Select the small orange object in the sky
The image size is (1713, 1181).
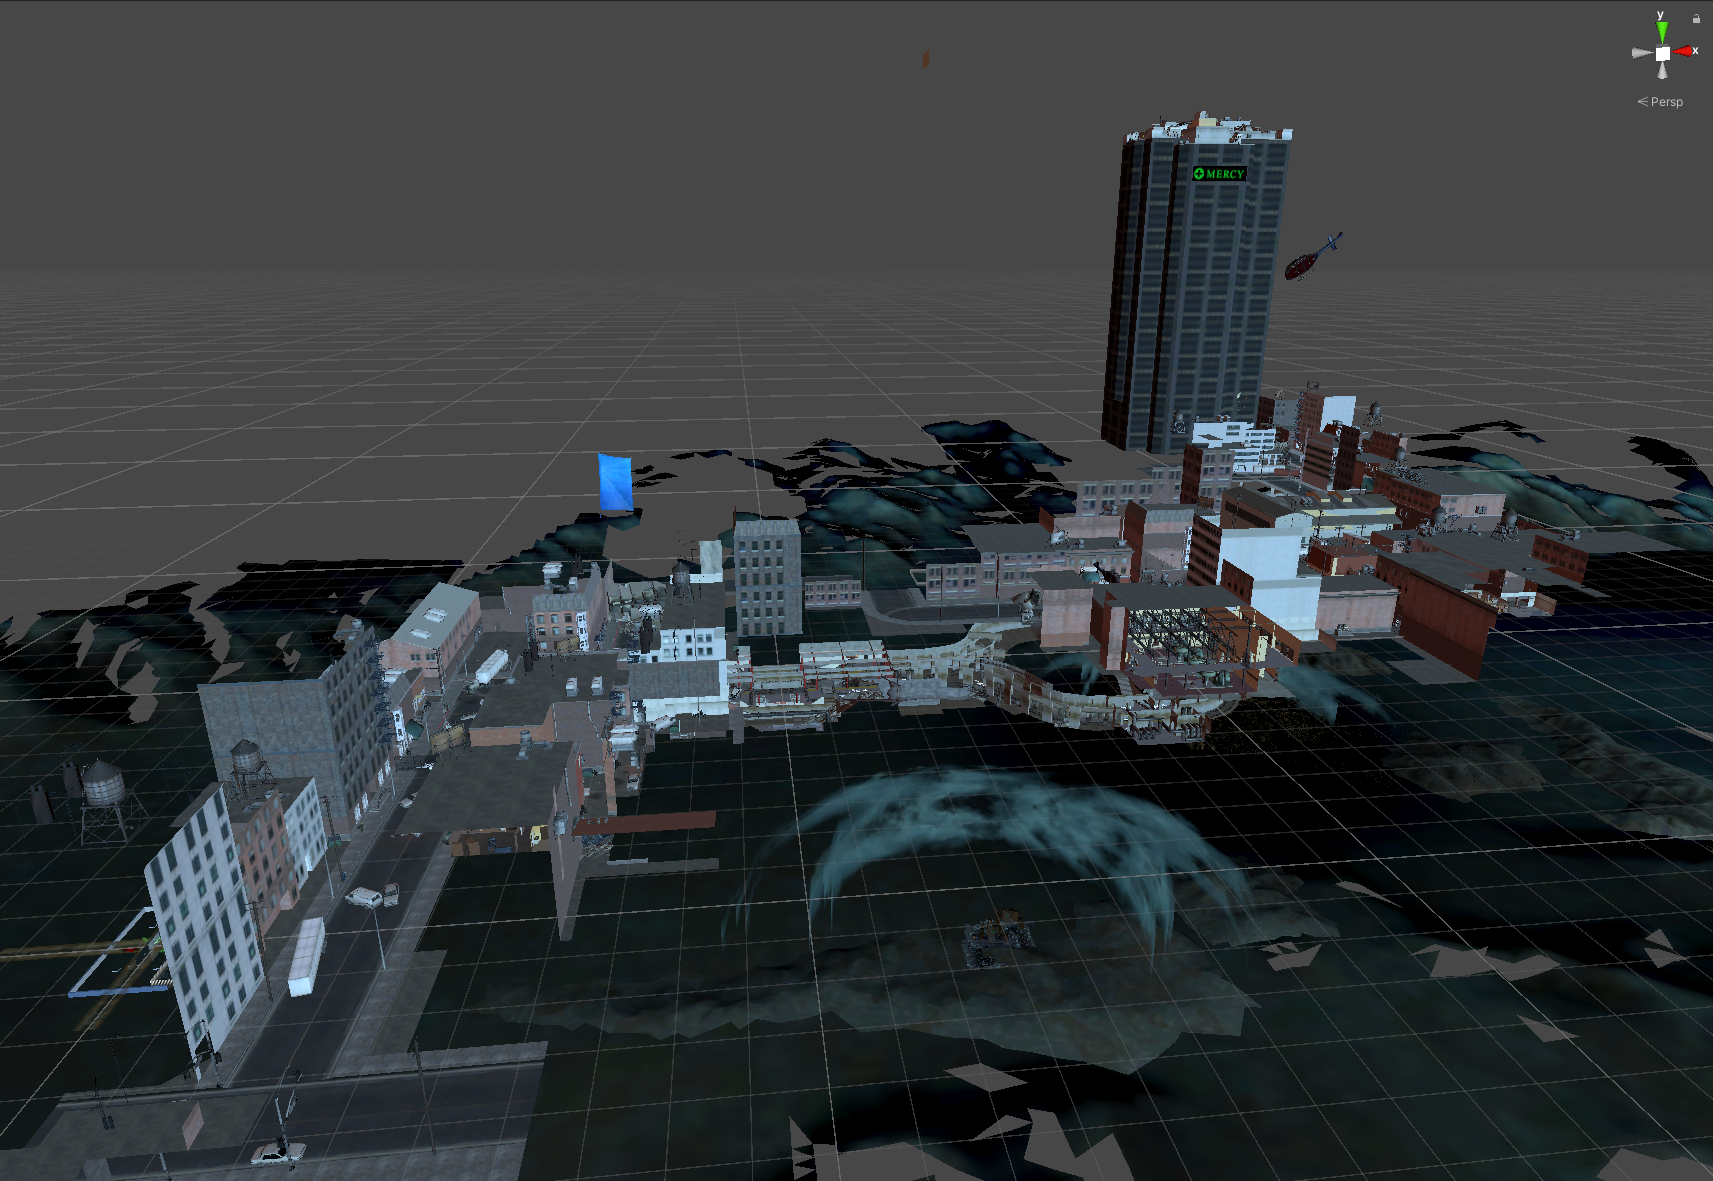(x=925, y=59)
